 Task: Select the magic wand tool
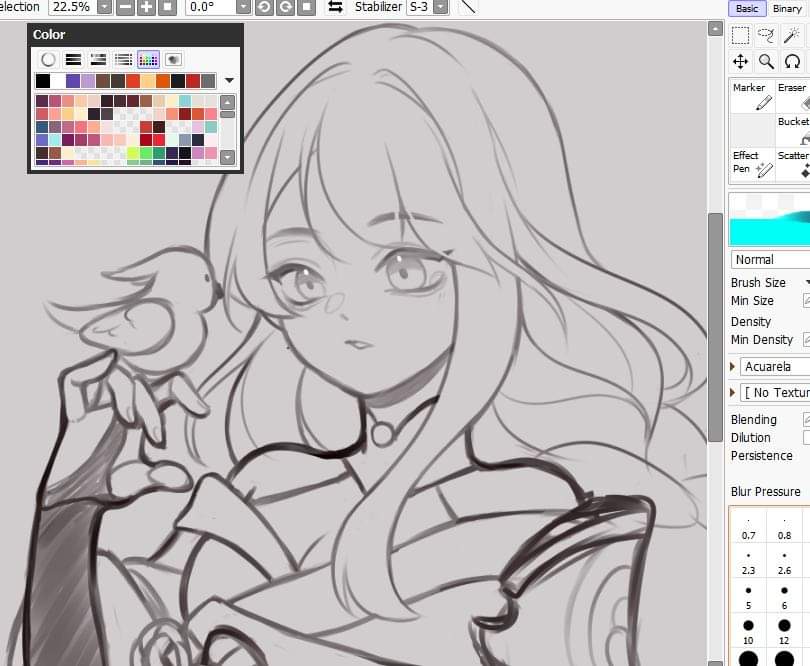[791, 35]
